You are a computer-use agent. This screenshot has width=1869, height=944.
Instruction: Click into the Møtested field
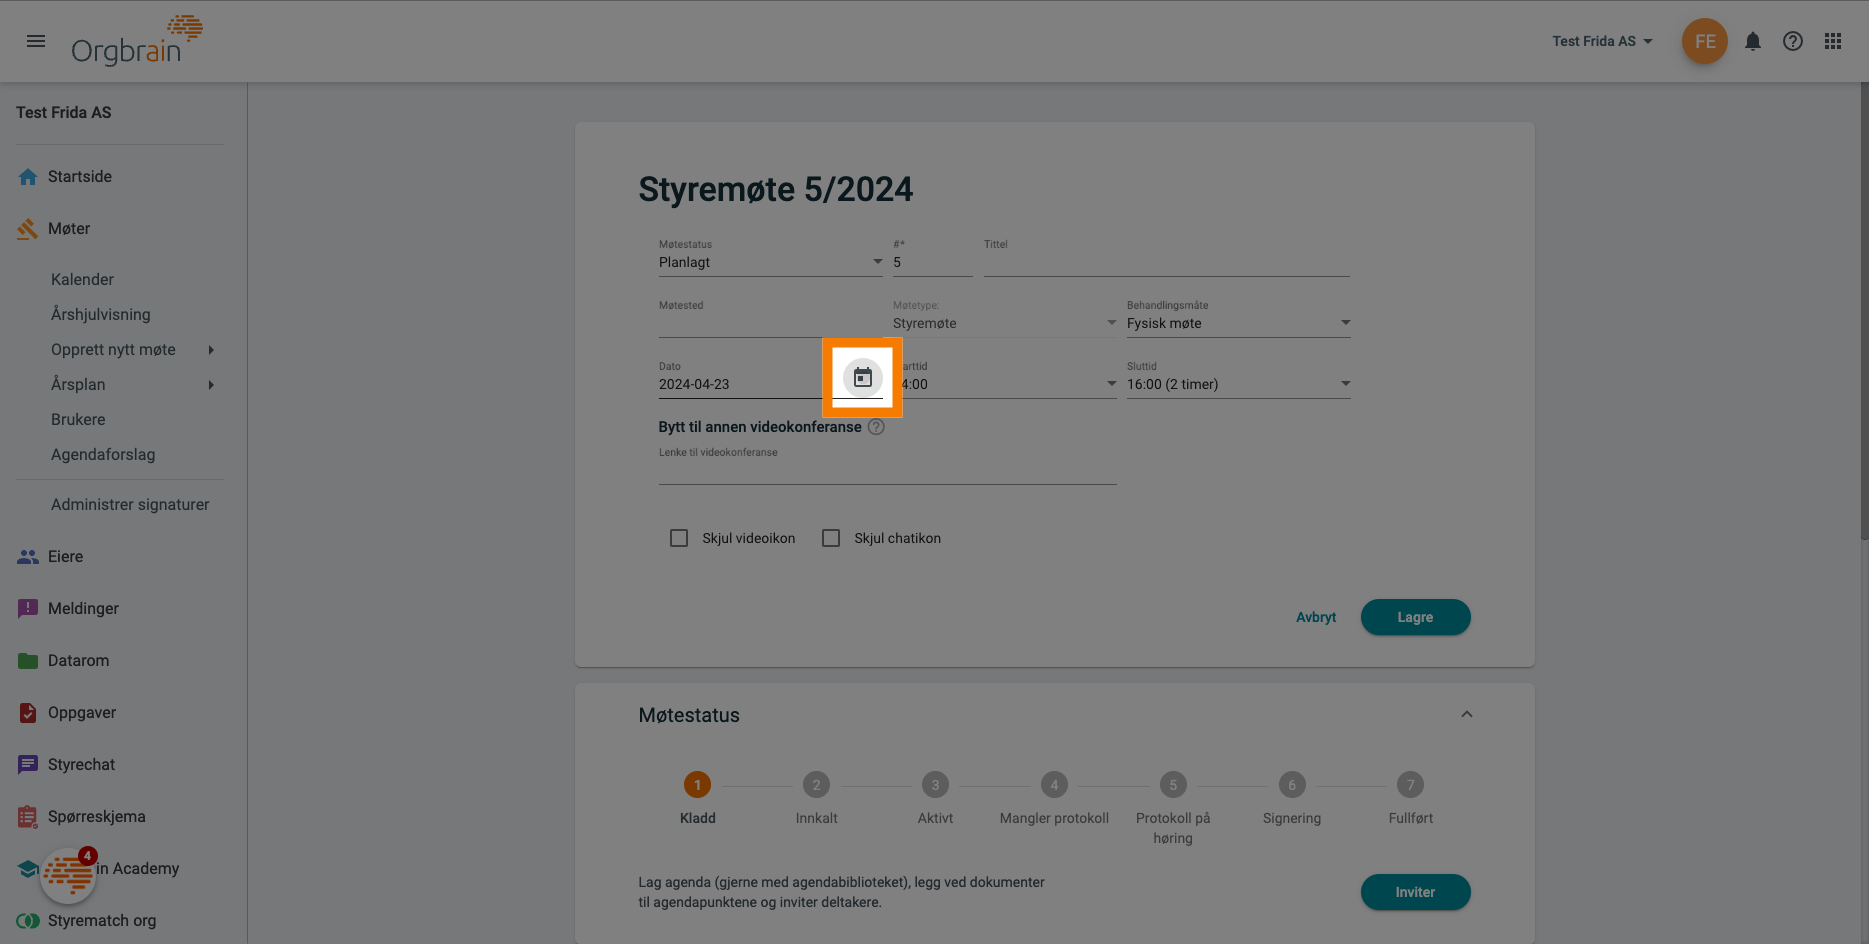click(x=770, y=324)
